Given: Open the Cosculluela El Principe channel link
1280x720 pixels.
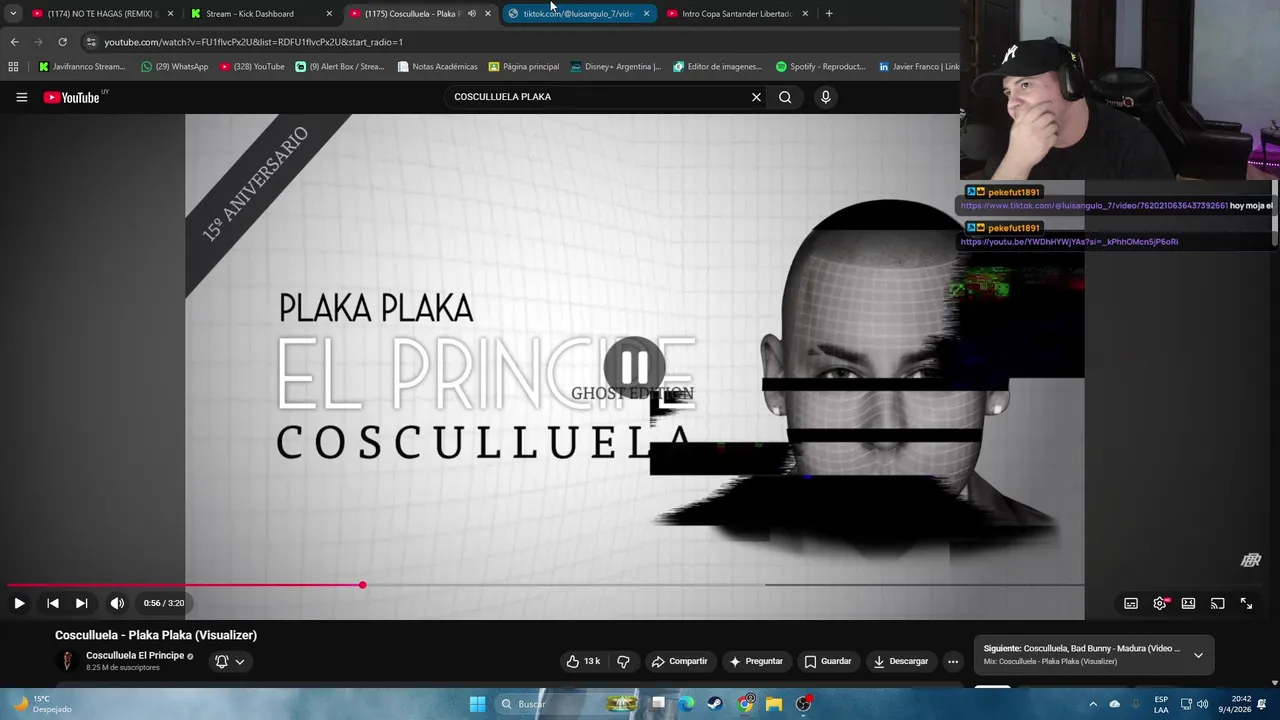Looking at the screenshot, I should [135, 655].
